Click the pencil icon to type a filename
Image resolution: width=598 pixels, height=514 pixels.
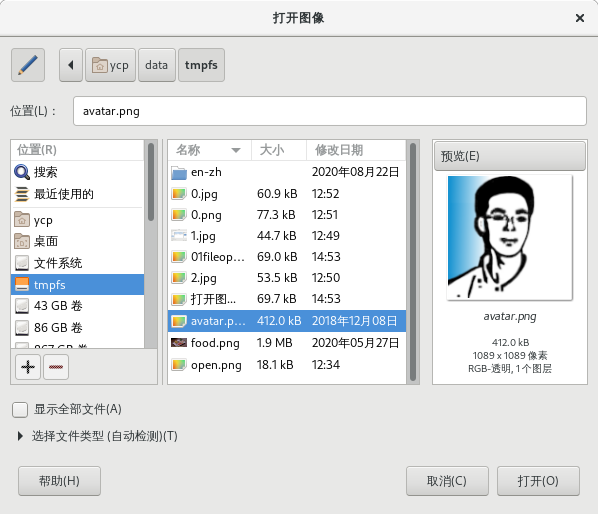coord(28,65)
